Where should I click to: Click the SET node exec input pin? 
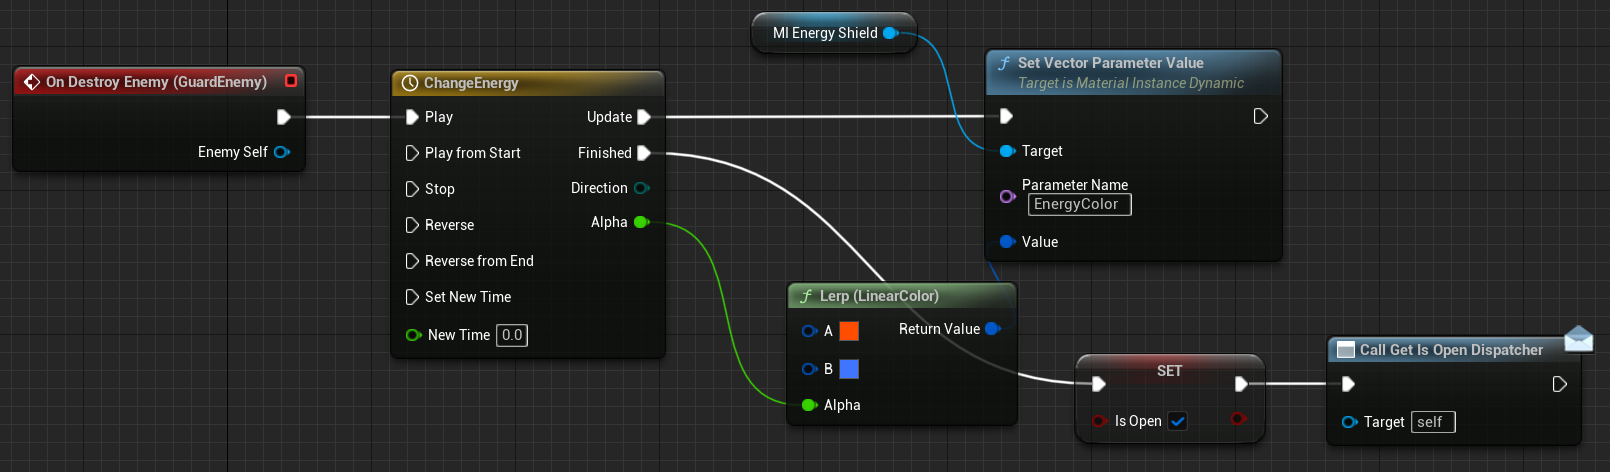(1098, 384)
